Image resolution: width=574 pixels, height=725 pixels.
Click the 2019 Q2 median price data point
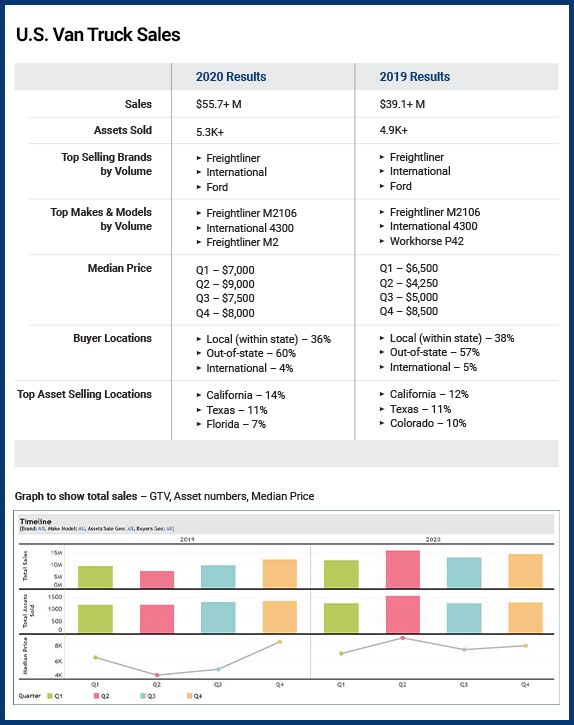pos(157,675)
